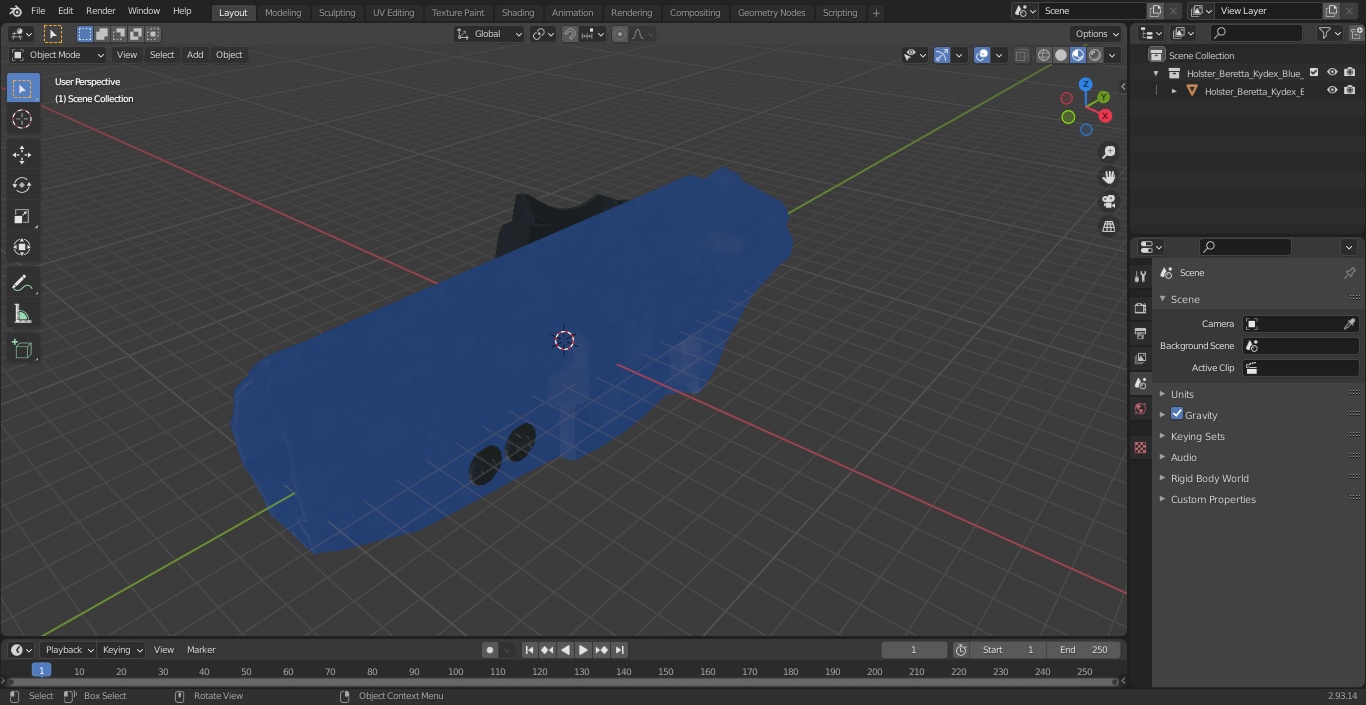Click the pan view hand icon
The image size is (1366, 705).
1109,177
